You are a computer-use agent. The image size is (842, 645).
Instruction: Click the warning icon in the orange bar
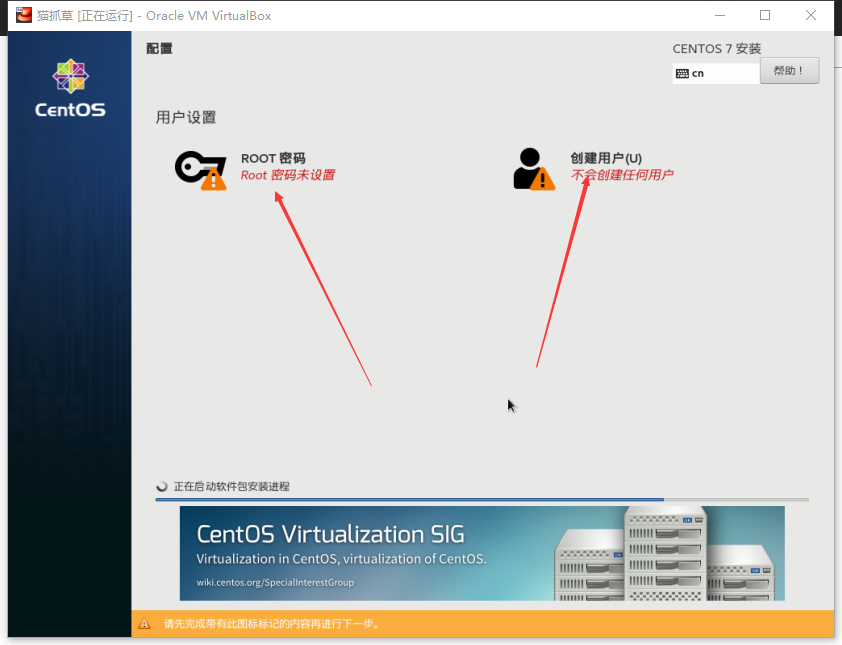click(144, 624)
